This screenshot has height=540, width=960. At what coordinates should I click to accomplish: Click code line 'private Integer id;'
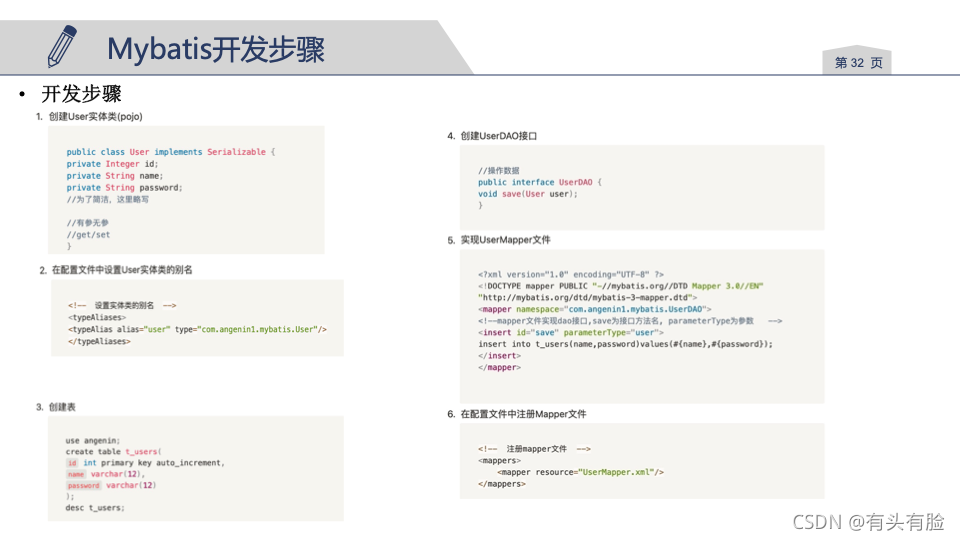112,164
